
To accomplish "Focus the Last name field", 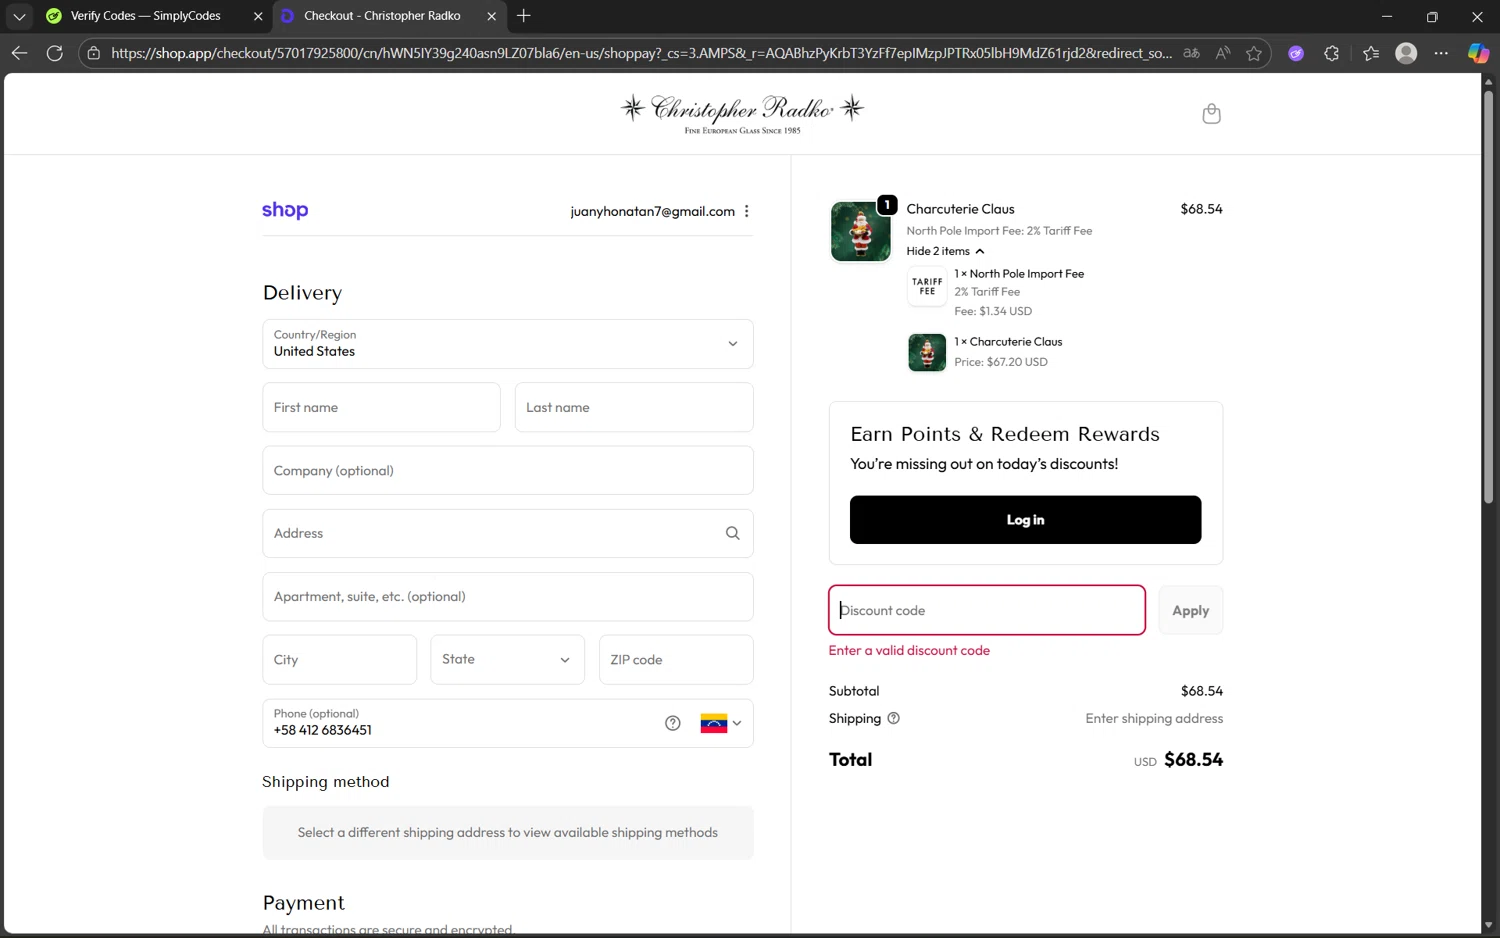I will 634,407.
